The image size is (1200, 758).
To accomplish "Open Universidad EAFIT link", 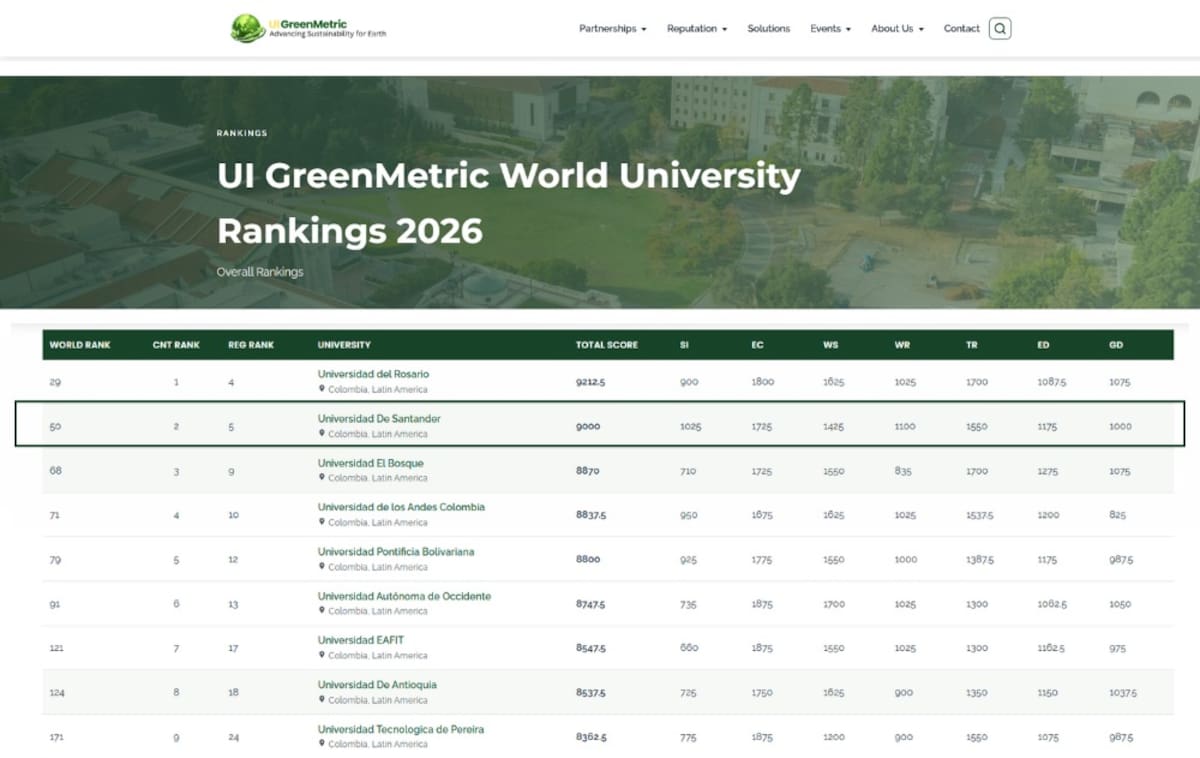I will [x=361, y=640].
